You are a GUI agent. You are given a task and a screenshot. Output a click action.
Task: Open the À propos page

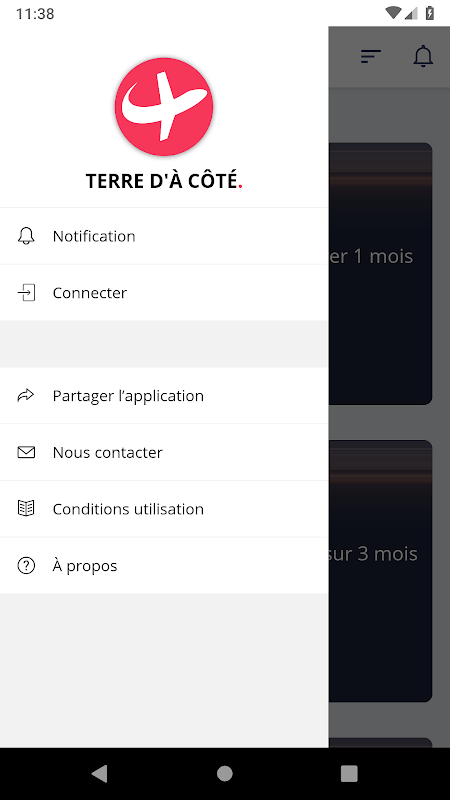[x=164, y=565]
